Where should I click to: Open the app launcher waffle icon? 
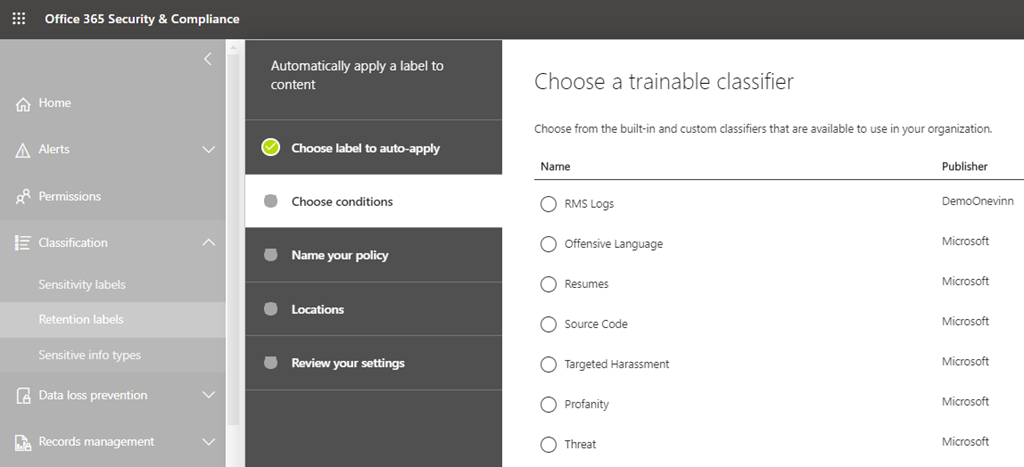pyautogui.click(x=19, y=19)
